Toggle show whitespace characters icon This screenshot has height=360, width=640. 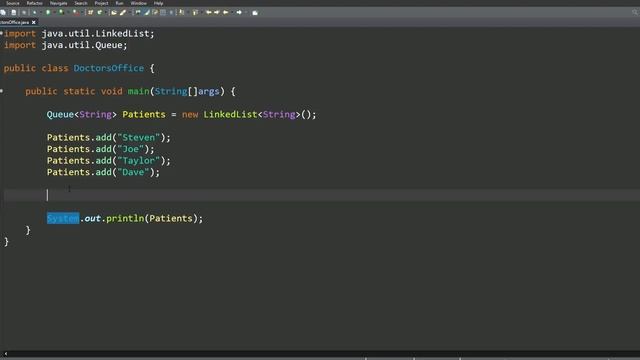(x=171, y=13)
